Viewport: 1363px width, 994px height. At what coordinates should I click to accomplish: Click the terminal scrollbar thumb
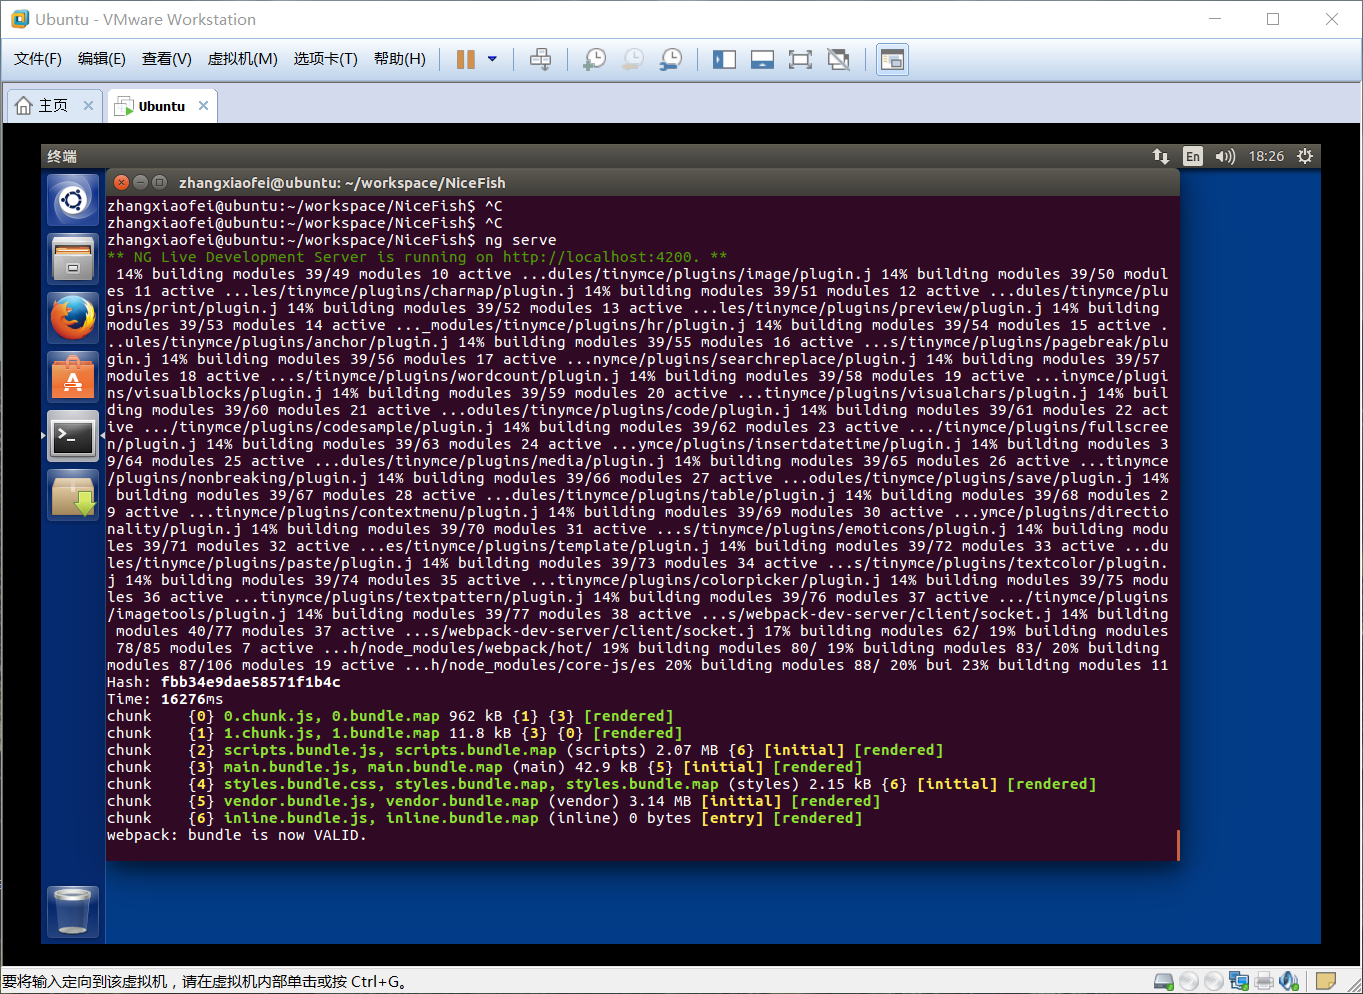[x=1178, y=845]
